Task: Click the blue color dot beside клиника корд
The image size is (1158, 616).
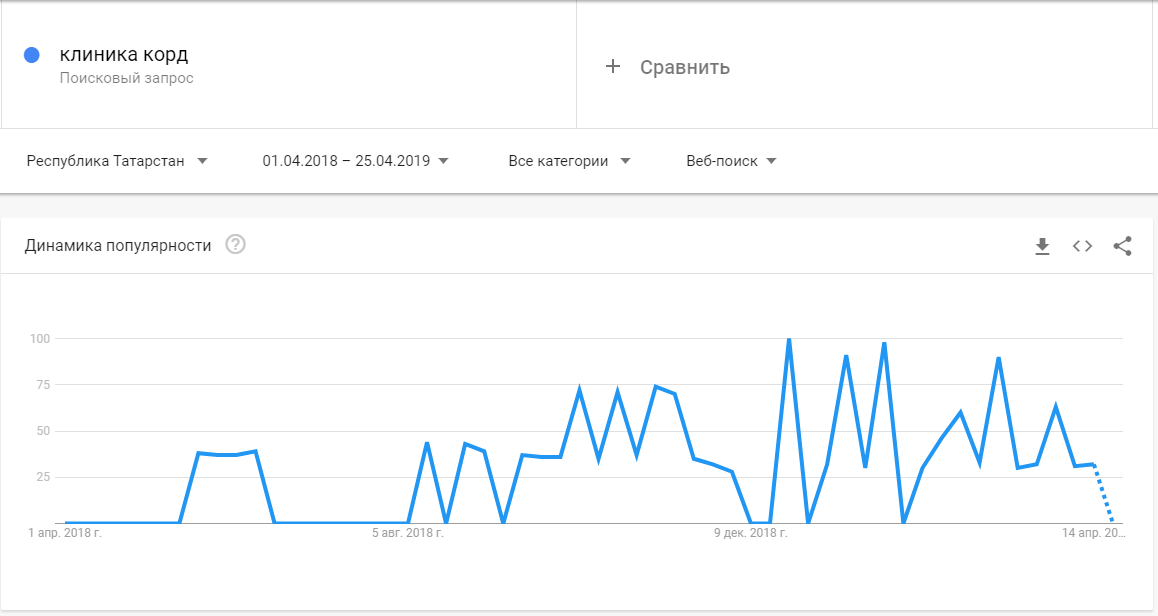Action: [32, 56]
